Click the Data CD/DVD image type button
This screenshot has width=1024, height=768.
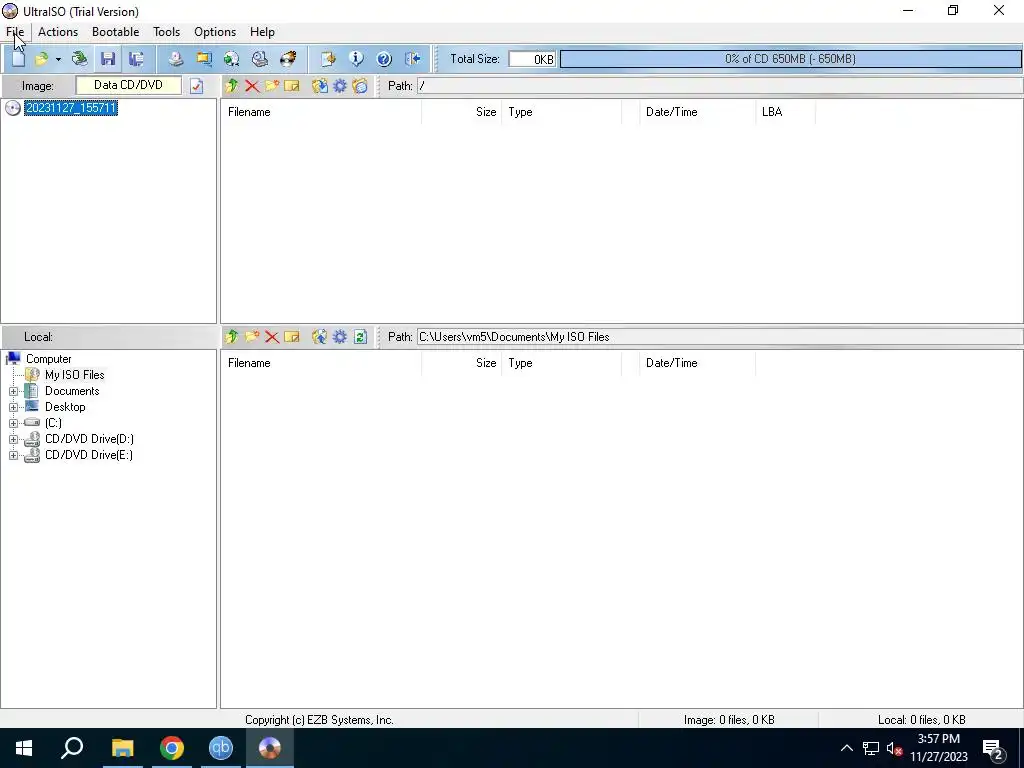pyautogui.click(x=129, y=85)
